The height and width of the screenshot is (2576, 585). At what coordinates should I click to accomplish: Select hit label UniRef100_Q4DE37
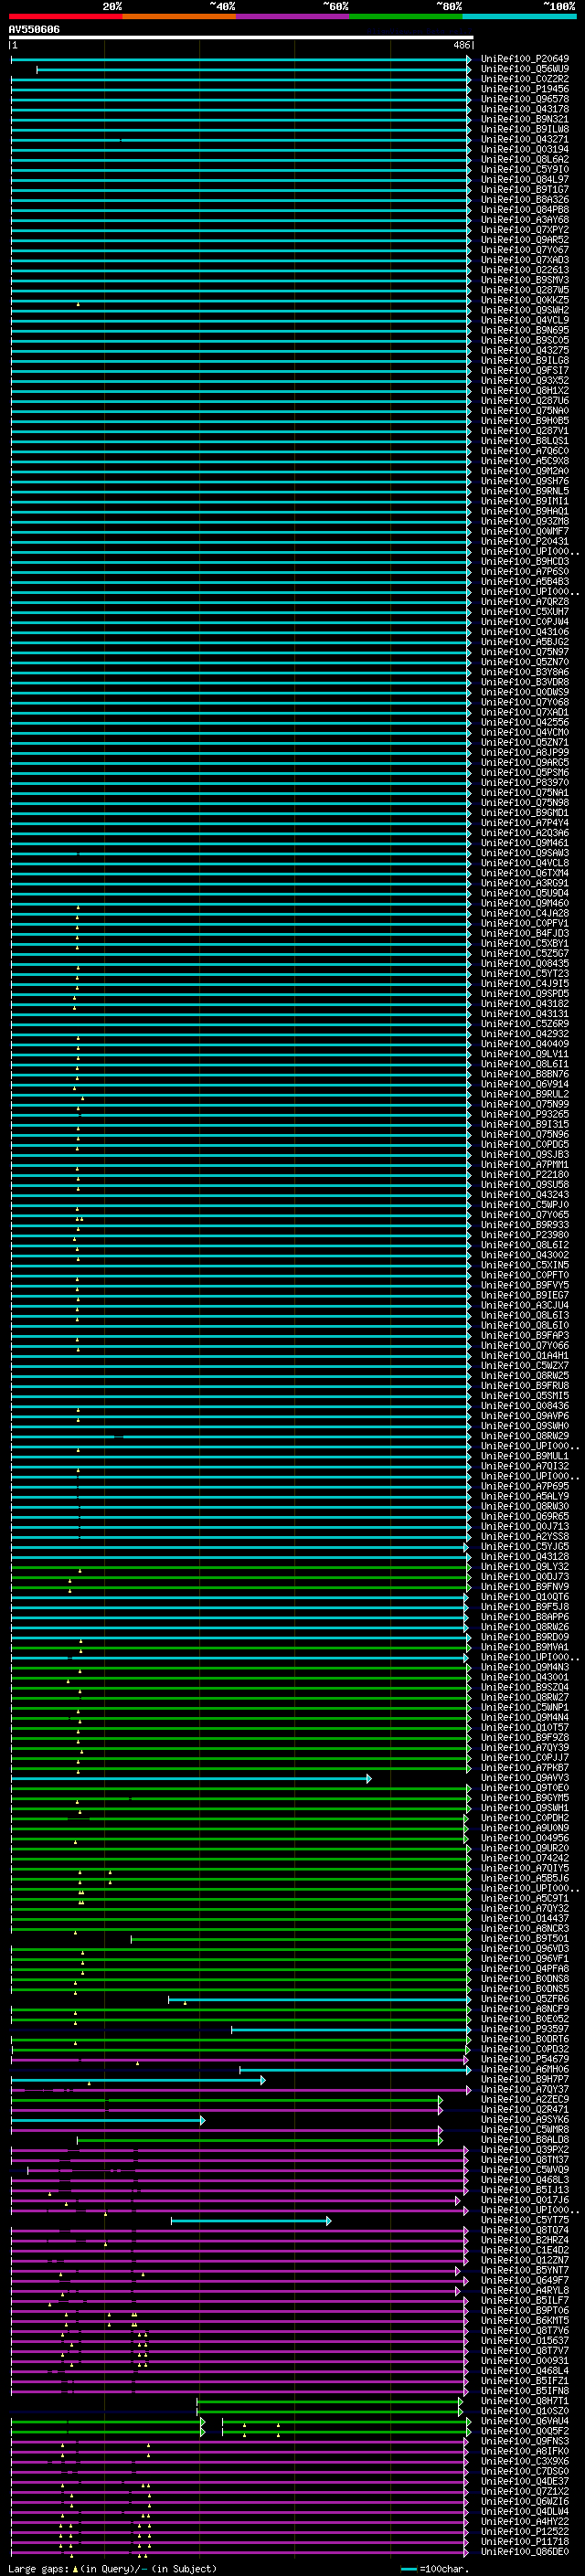(x=525, y=2481)
